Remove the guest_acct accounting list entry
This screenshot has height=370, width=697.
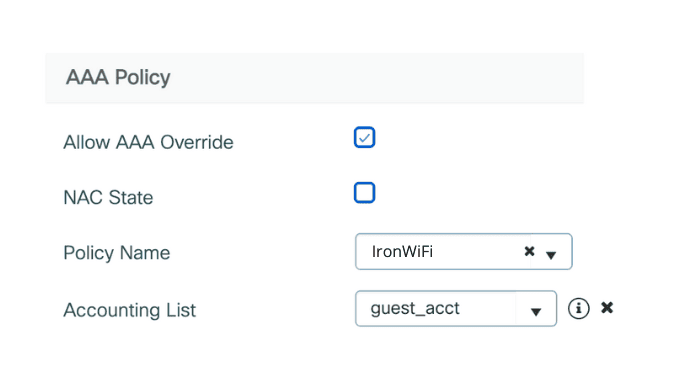(607, 307)
